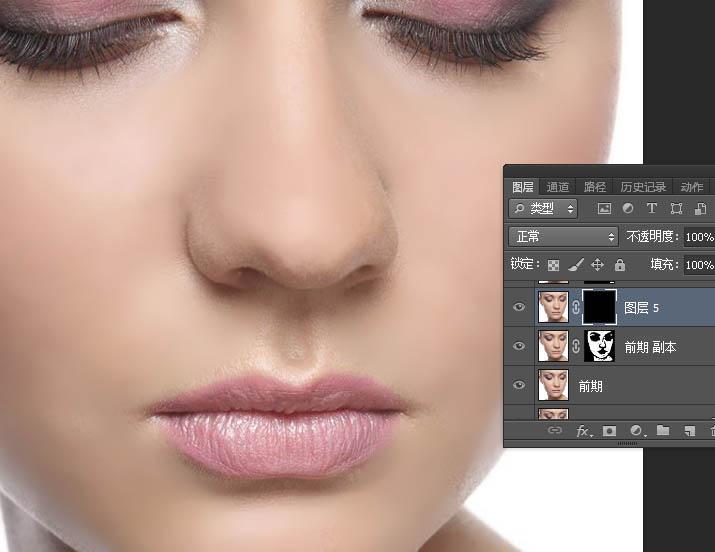Viewport: 715px width, 552px height.
Task: Select 图层 5 black mask thumbnail
Action: [x=599, y=307]
